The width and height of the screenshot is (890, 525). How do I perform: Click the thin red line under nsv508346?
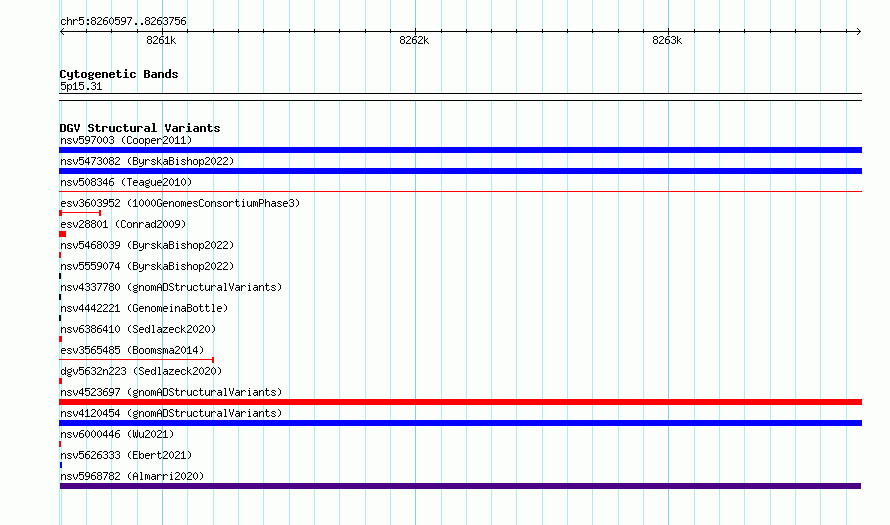click(x=460, y=192)
